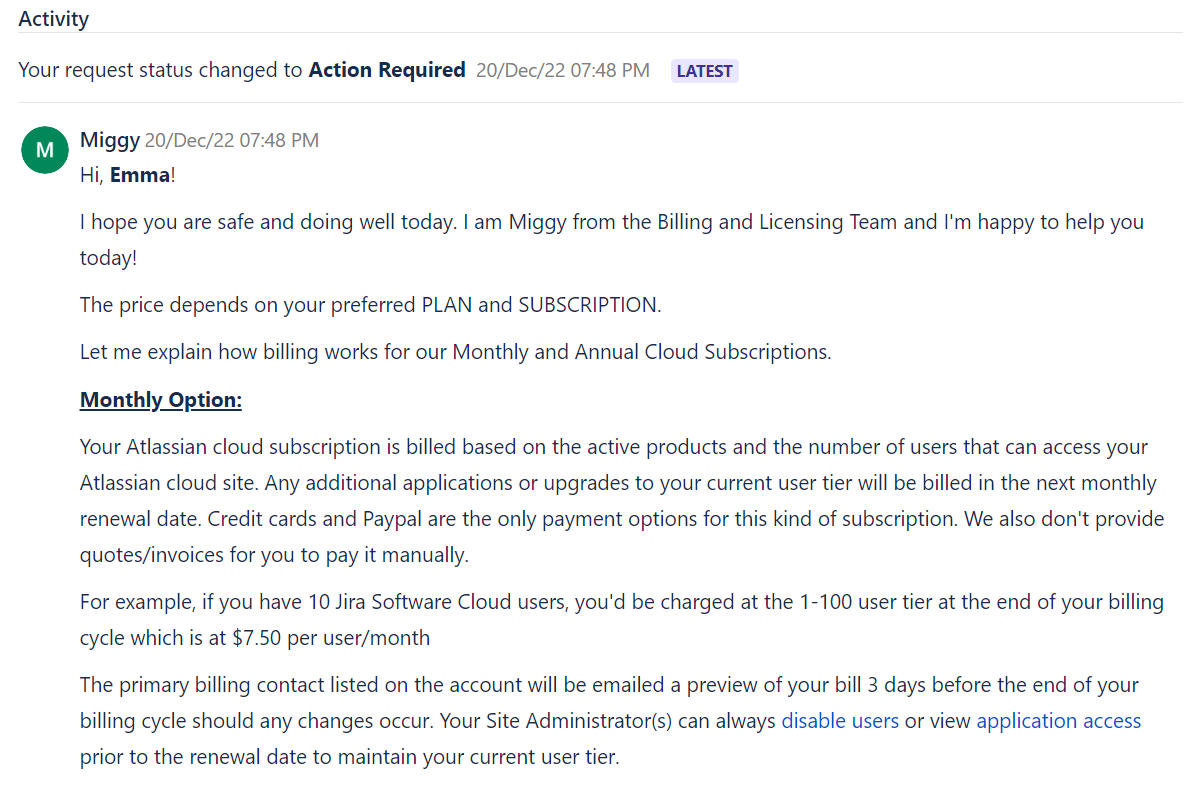Click Miggy's green avatar icon
The height and width of the screenshot is (785, 1196).
(x=44, y=150)
